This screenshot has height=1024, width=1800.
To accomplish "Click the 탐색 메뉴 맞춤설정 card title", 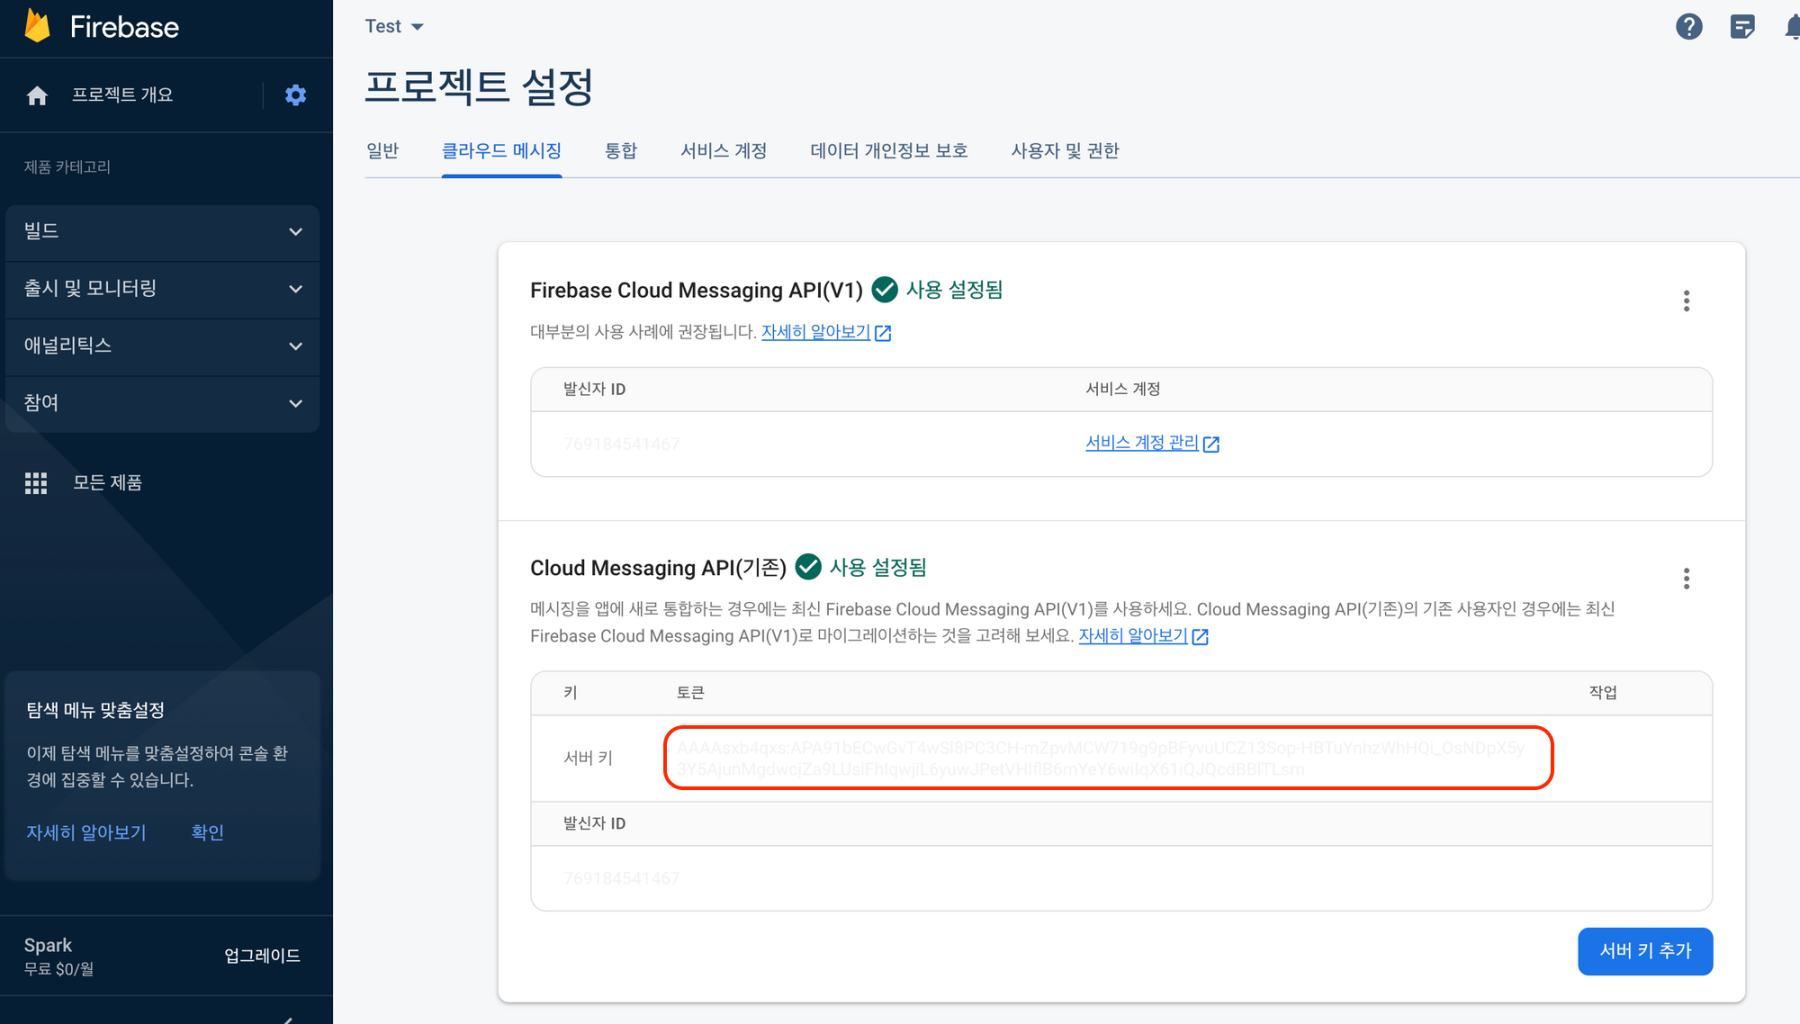I will tap(95, 711).
